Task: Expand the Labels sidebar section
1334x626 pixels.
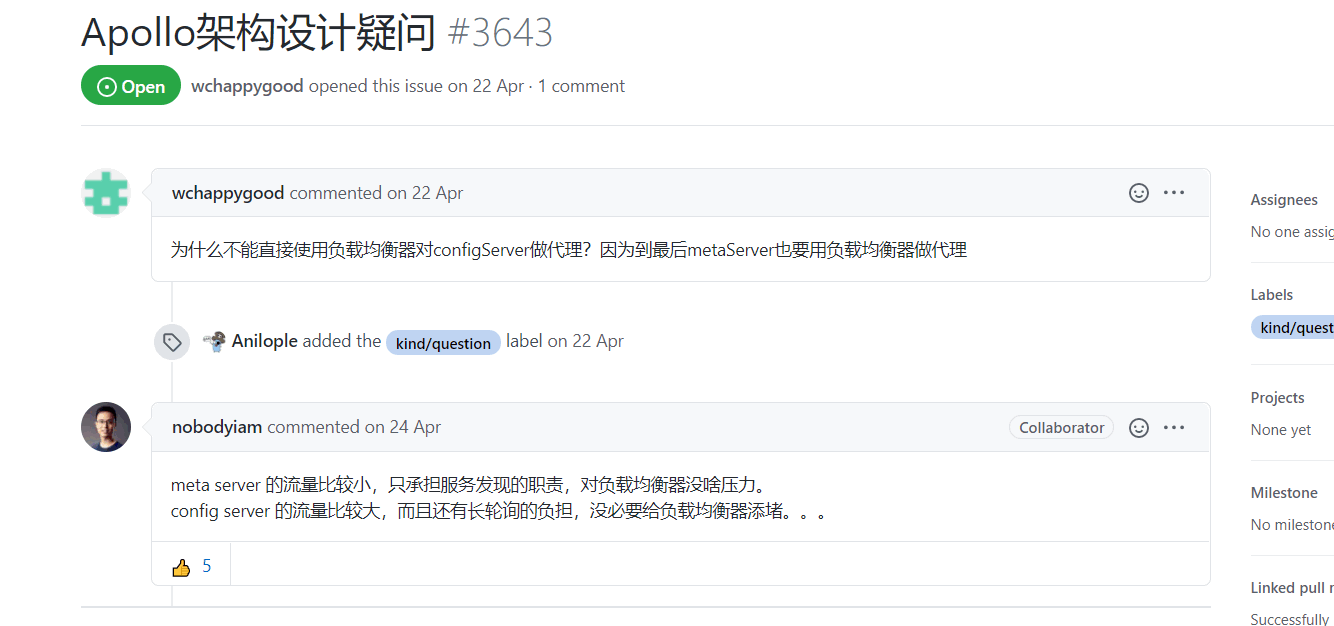Action: pos(1272,295)
